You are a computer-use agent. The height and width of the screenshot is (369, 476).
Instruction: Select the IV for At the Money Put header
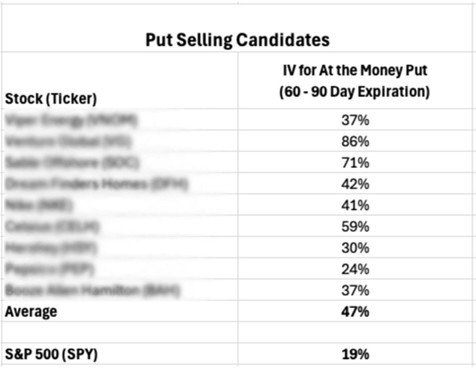click(355, 81)
